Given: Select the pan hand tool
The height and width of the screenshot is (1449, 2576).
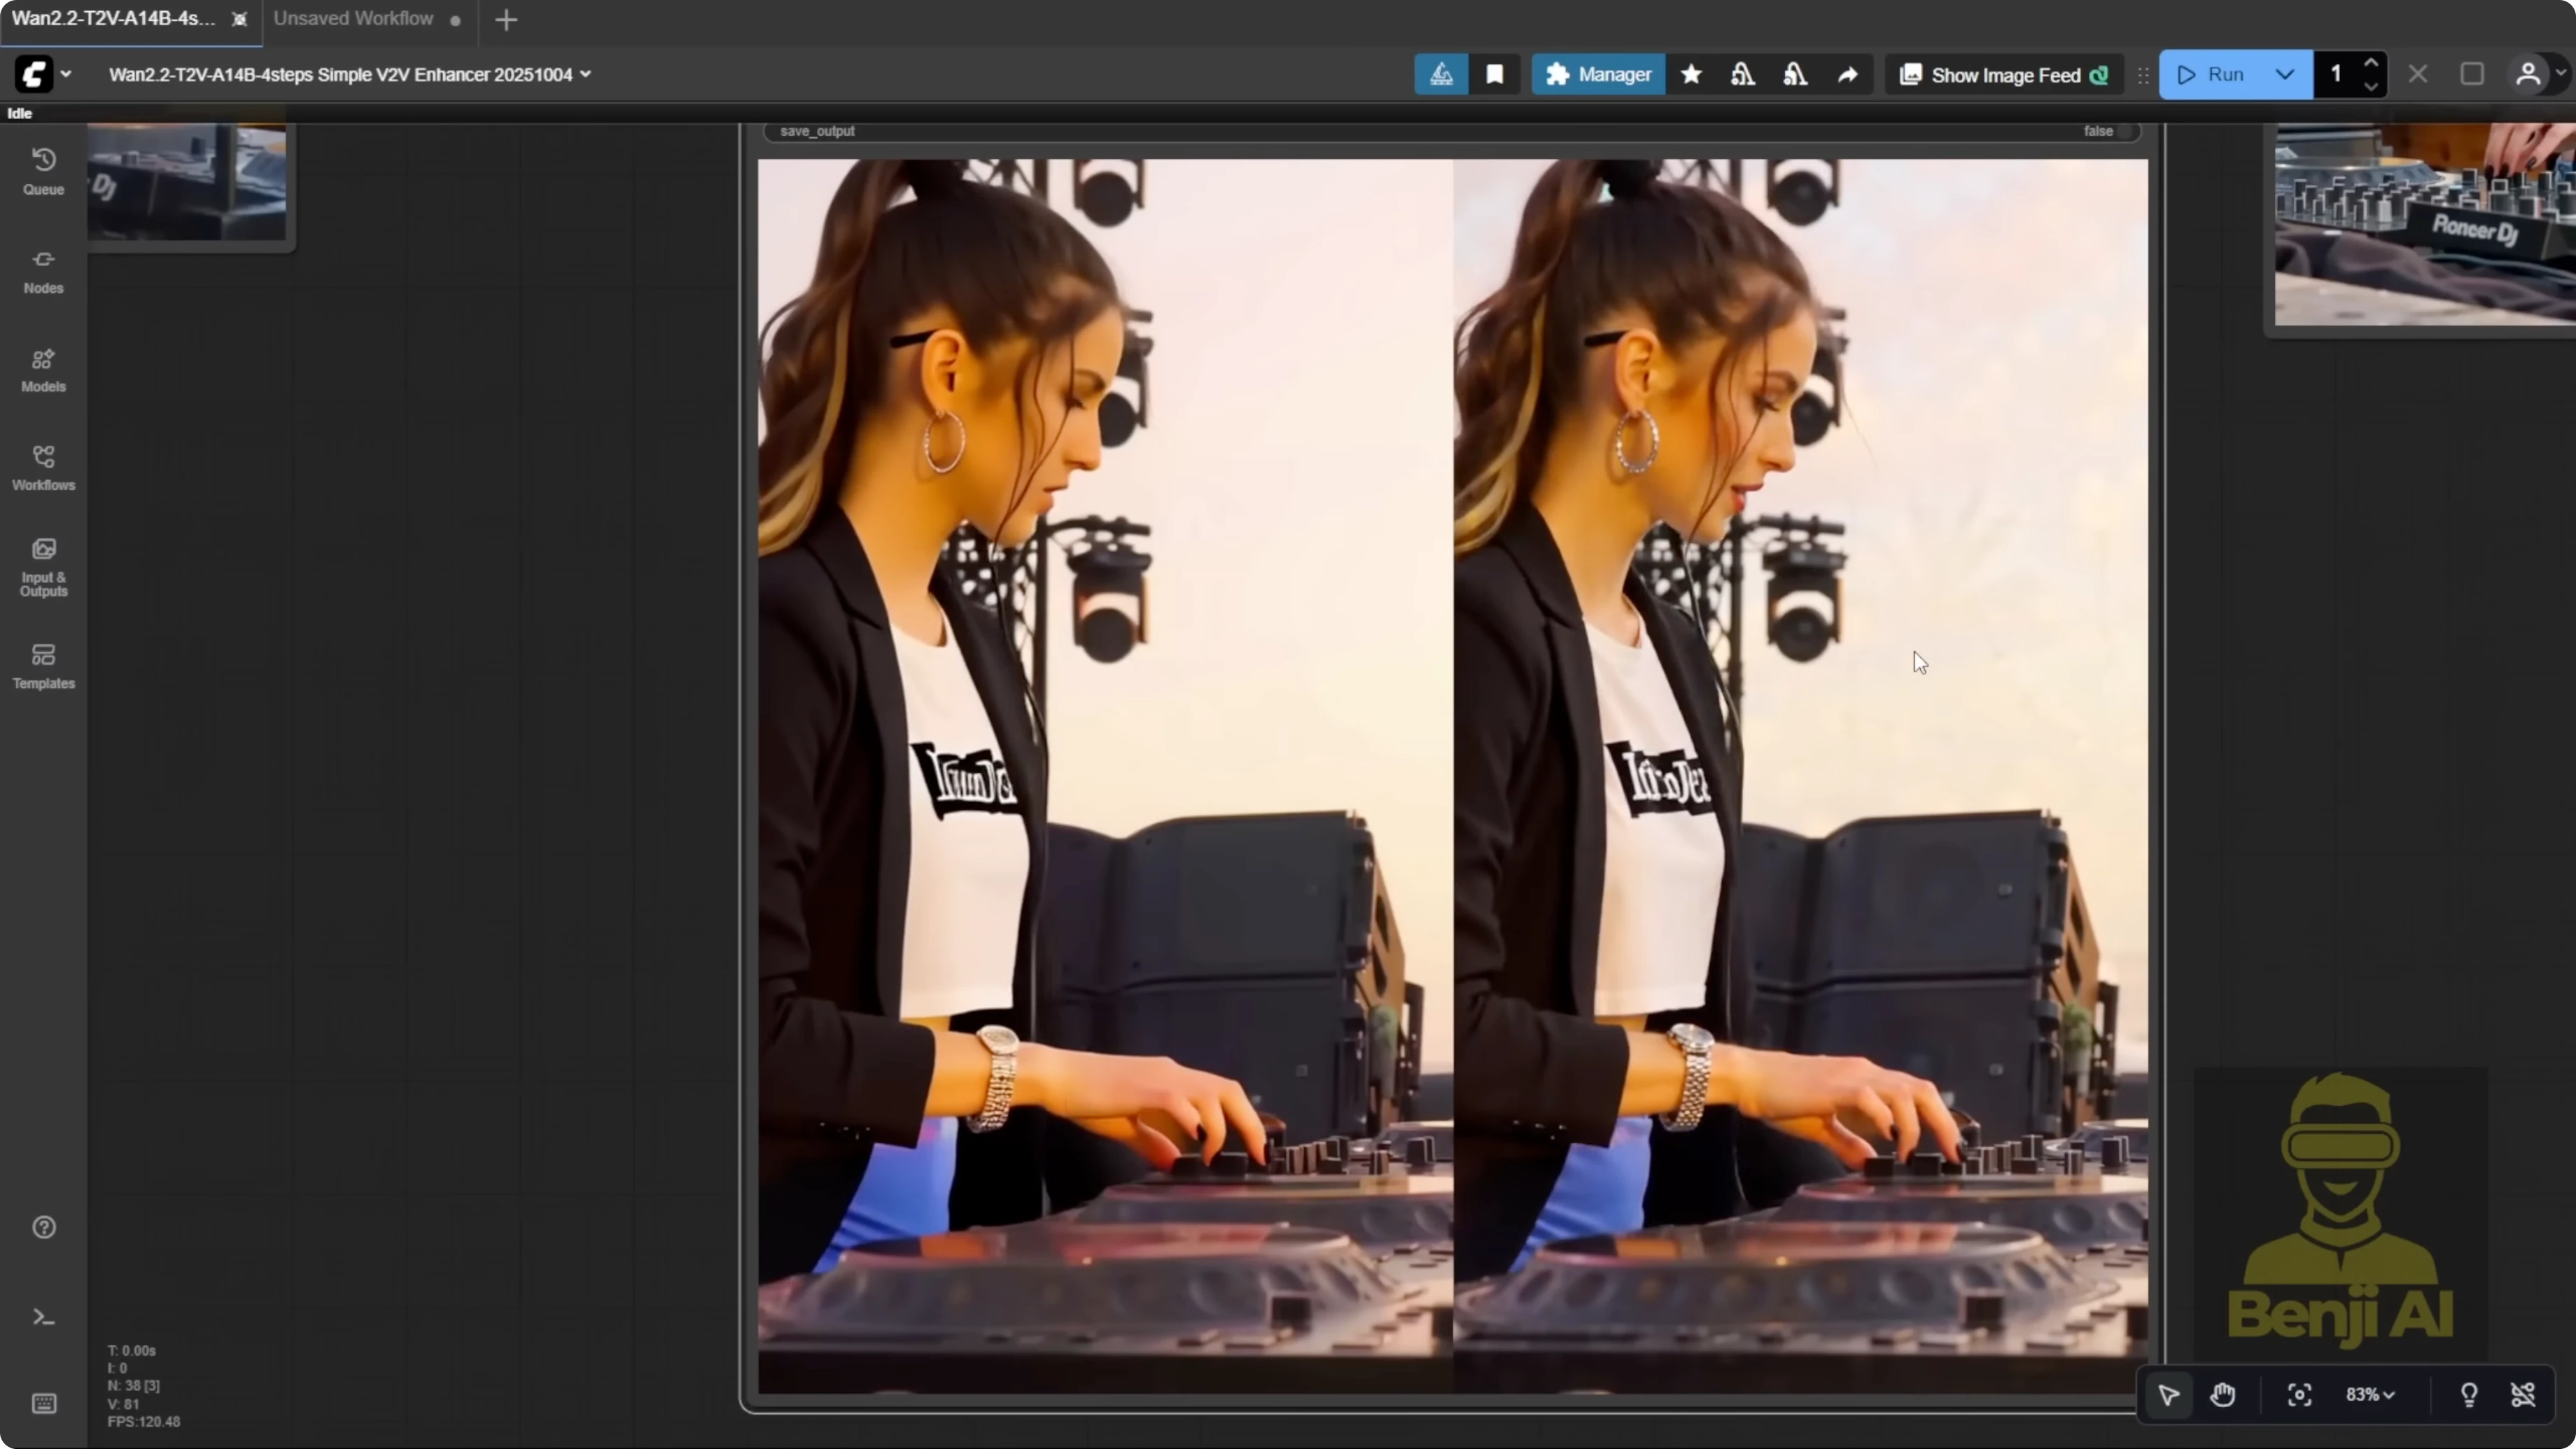Looking at the screenshot, I should [2222, 1395].
